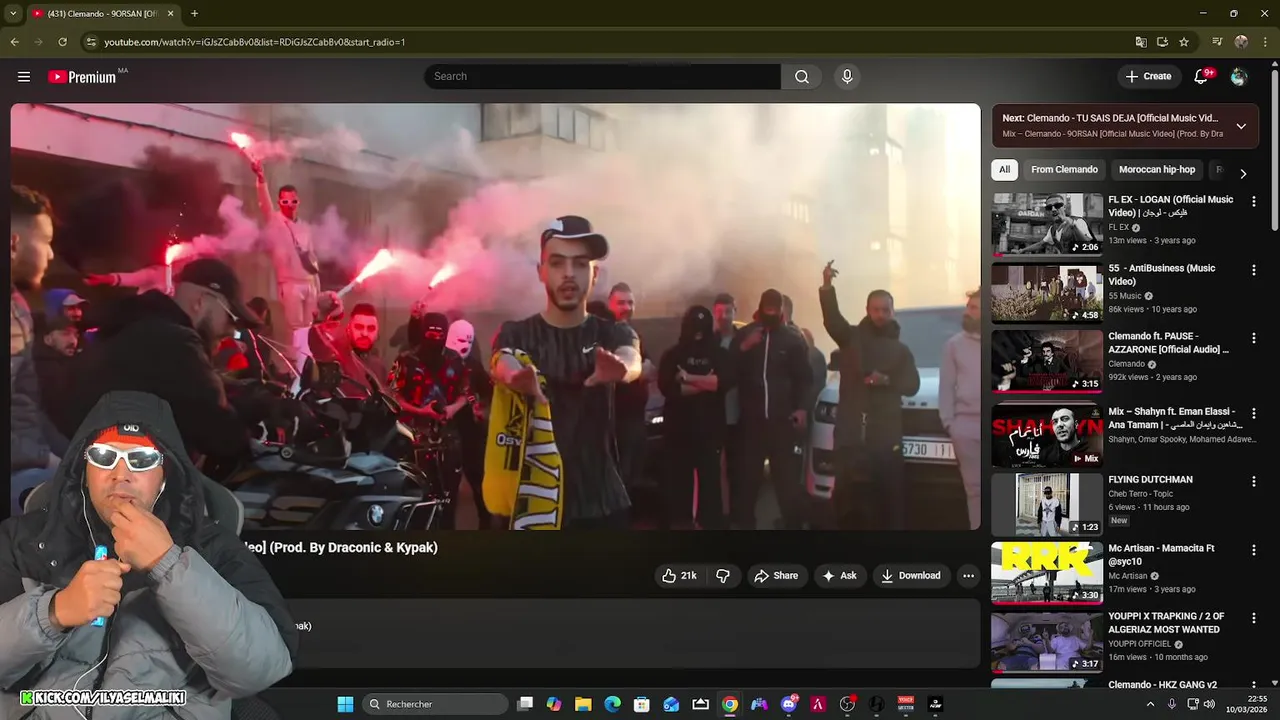Open YOUPPI X TRAPKING thumbnail
This screenshot has width=1280, height=720.
tap(1047, 642)
